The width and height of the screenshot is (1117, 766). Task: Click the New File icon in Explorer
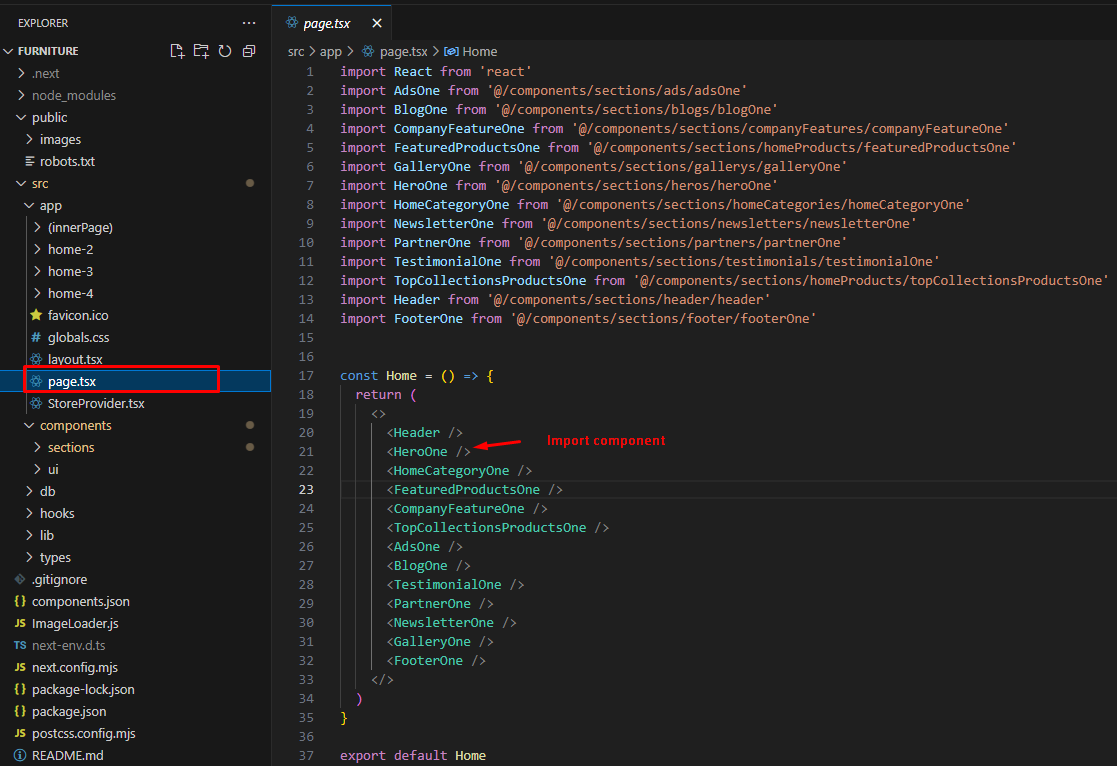tap(177, 51)
